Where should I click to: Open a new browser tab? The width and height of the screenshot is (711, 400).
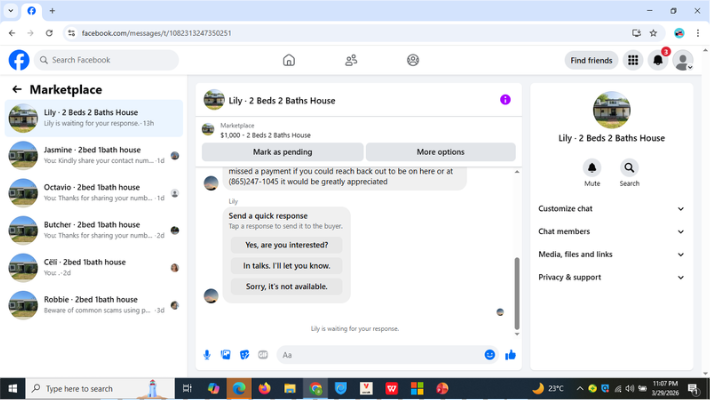52,10
